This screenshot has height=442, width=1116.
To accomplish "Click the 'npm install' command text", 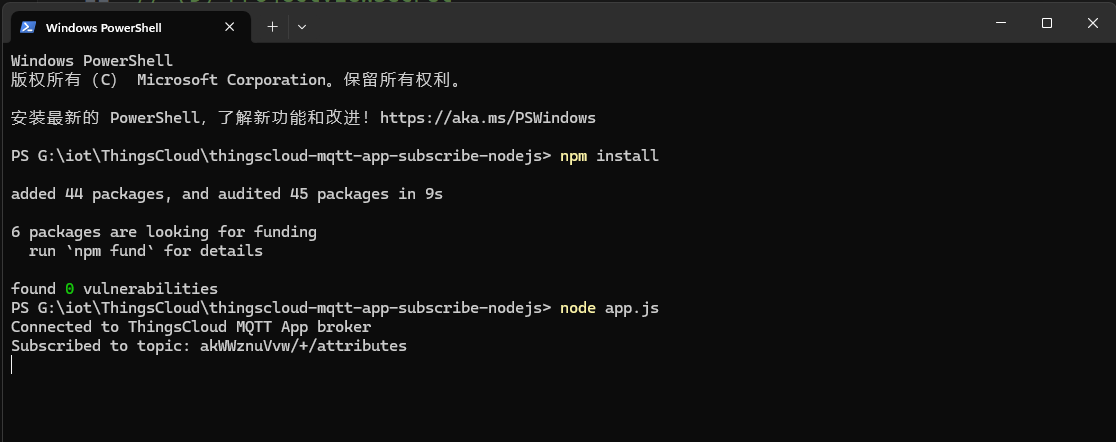I will click(609, 156).
